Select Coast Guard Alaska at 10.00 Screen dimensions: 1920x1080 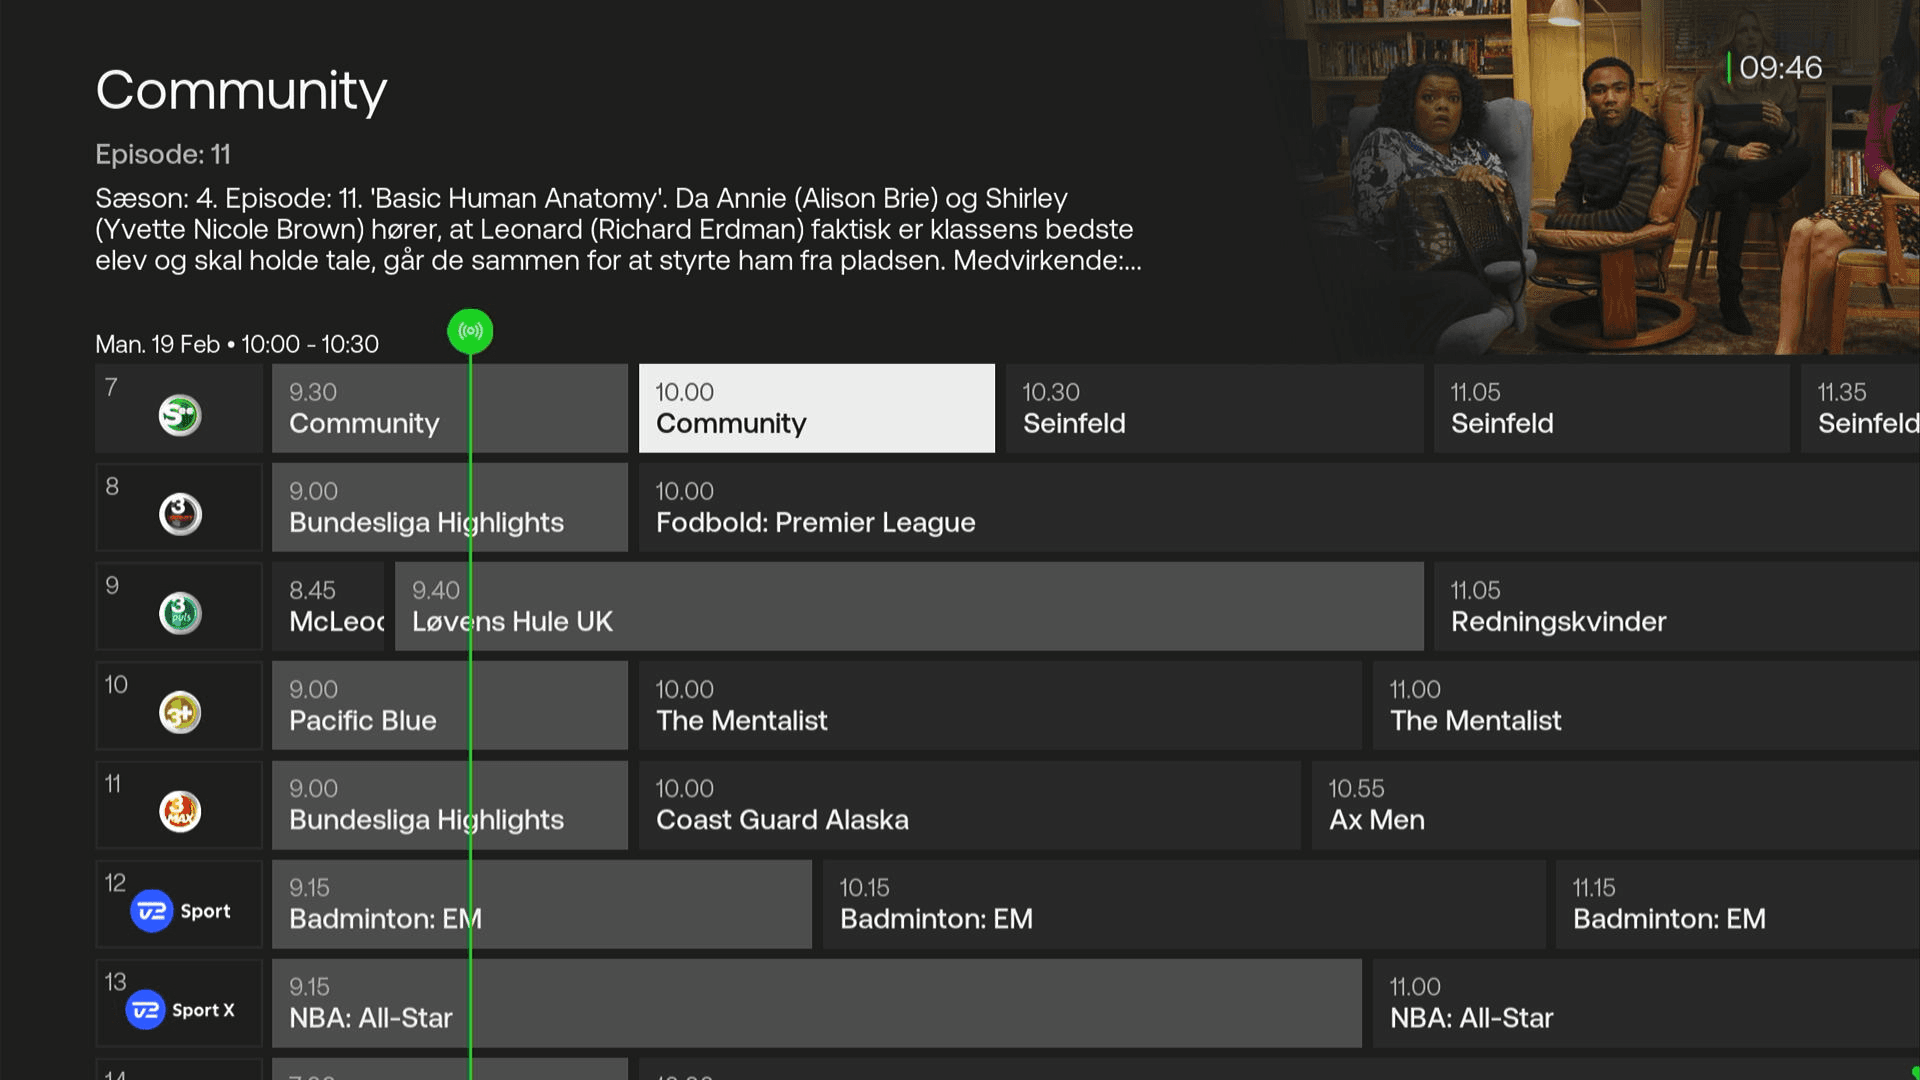[x=970, y=804]
